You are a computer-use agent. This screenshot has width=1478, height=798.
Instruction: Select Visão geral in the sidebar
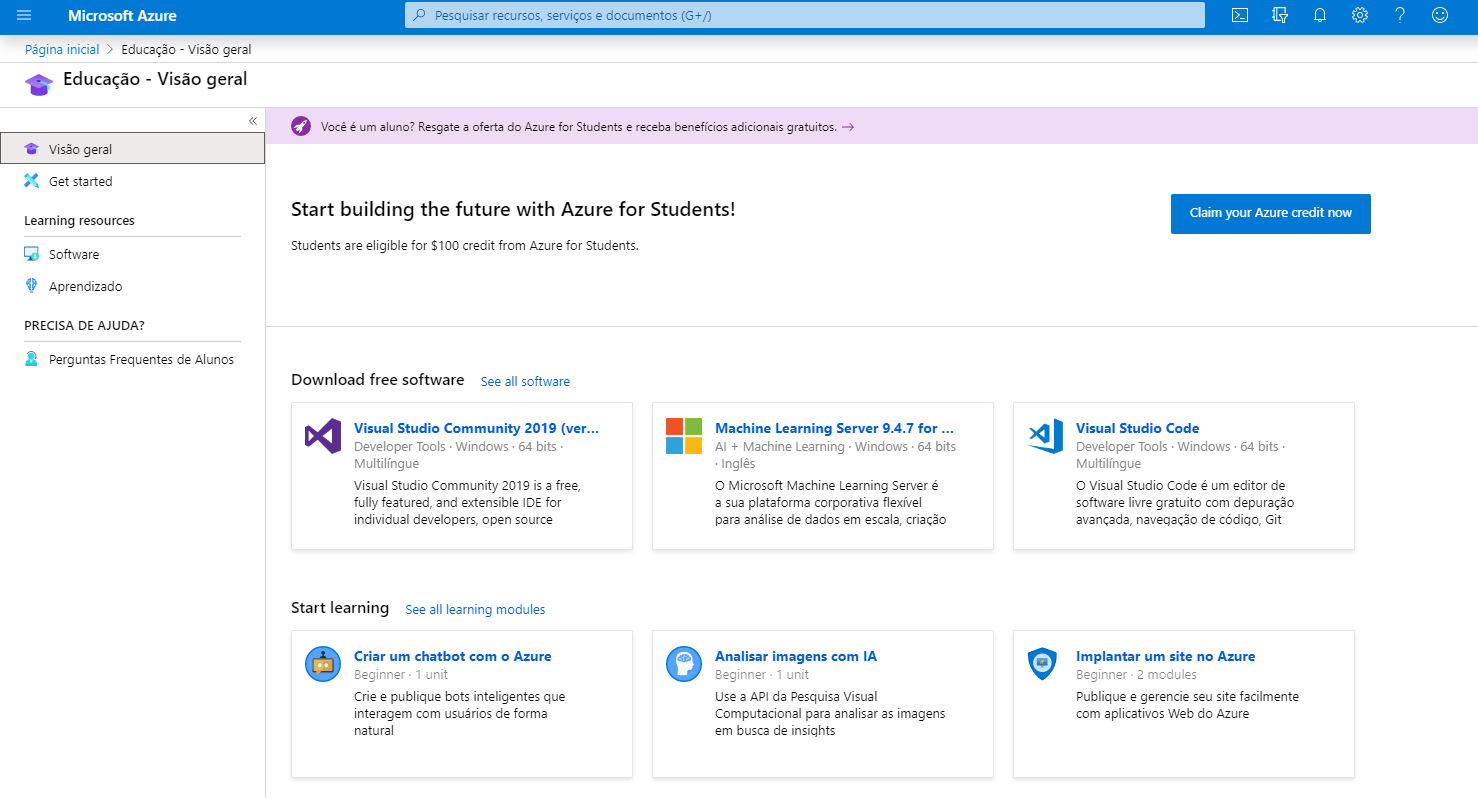[x=133, y=149]
